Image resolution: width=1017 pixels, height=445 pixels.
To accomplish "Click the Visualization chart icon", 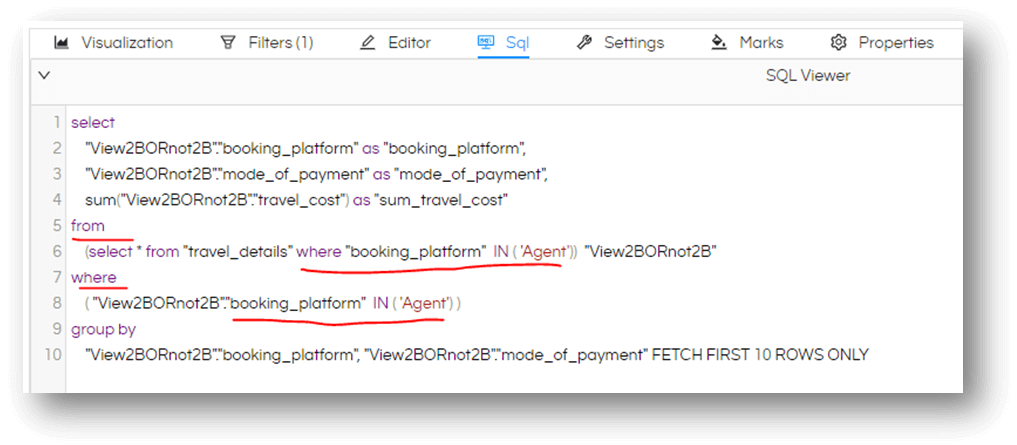I will click(x=62, y=43).
